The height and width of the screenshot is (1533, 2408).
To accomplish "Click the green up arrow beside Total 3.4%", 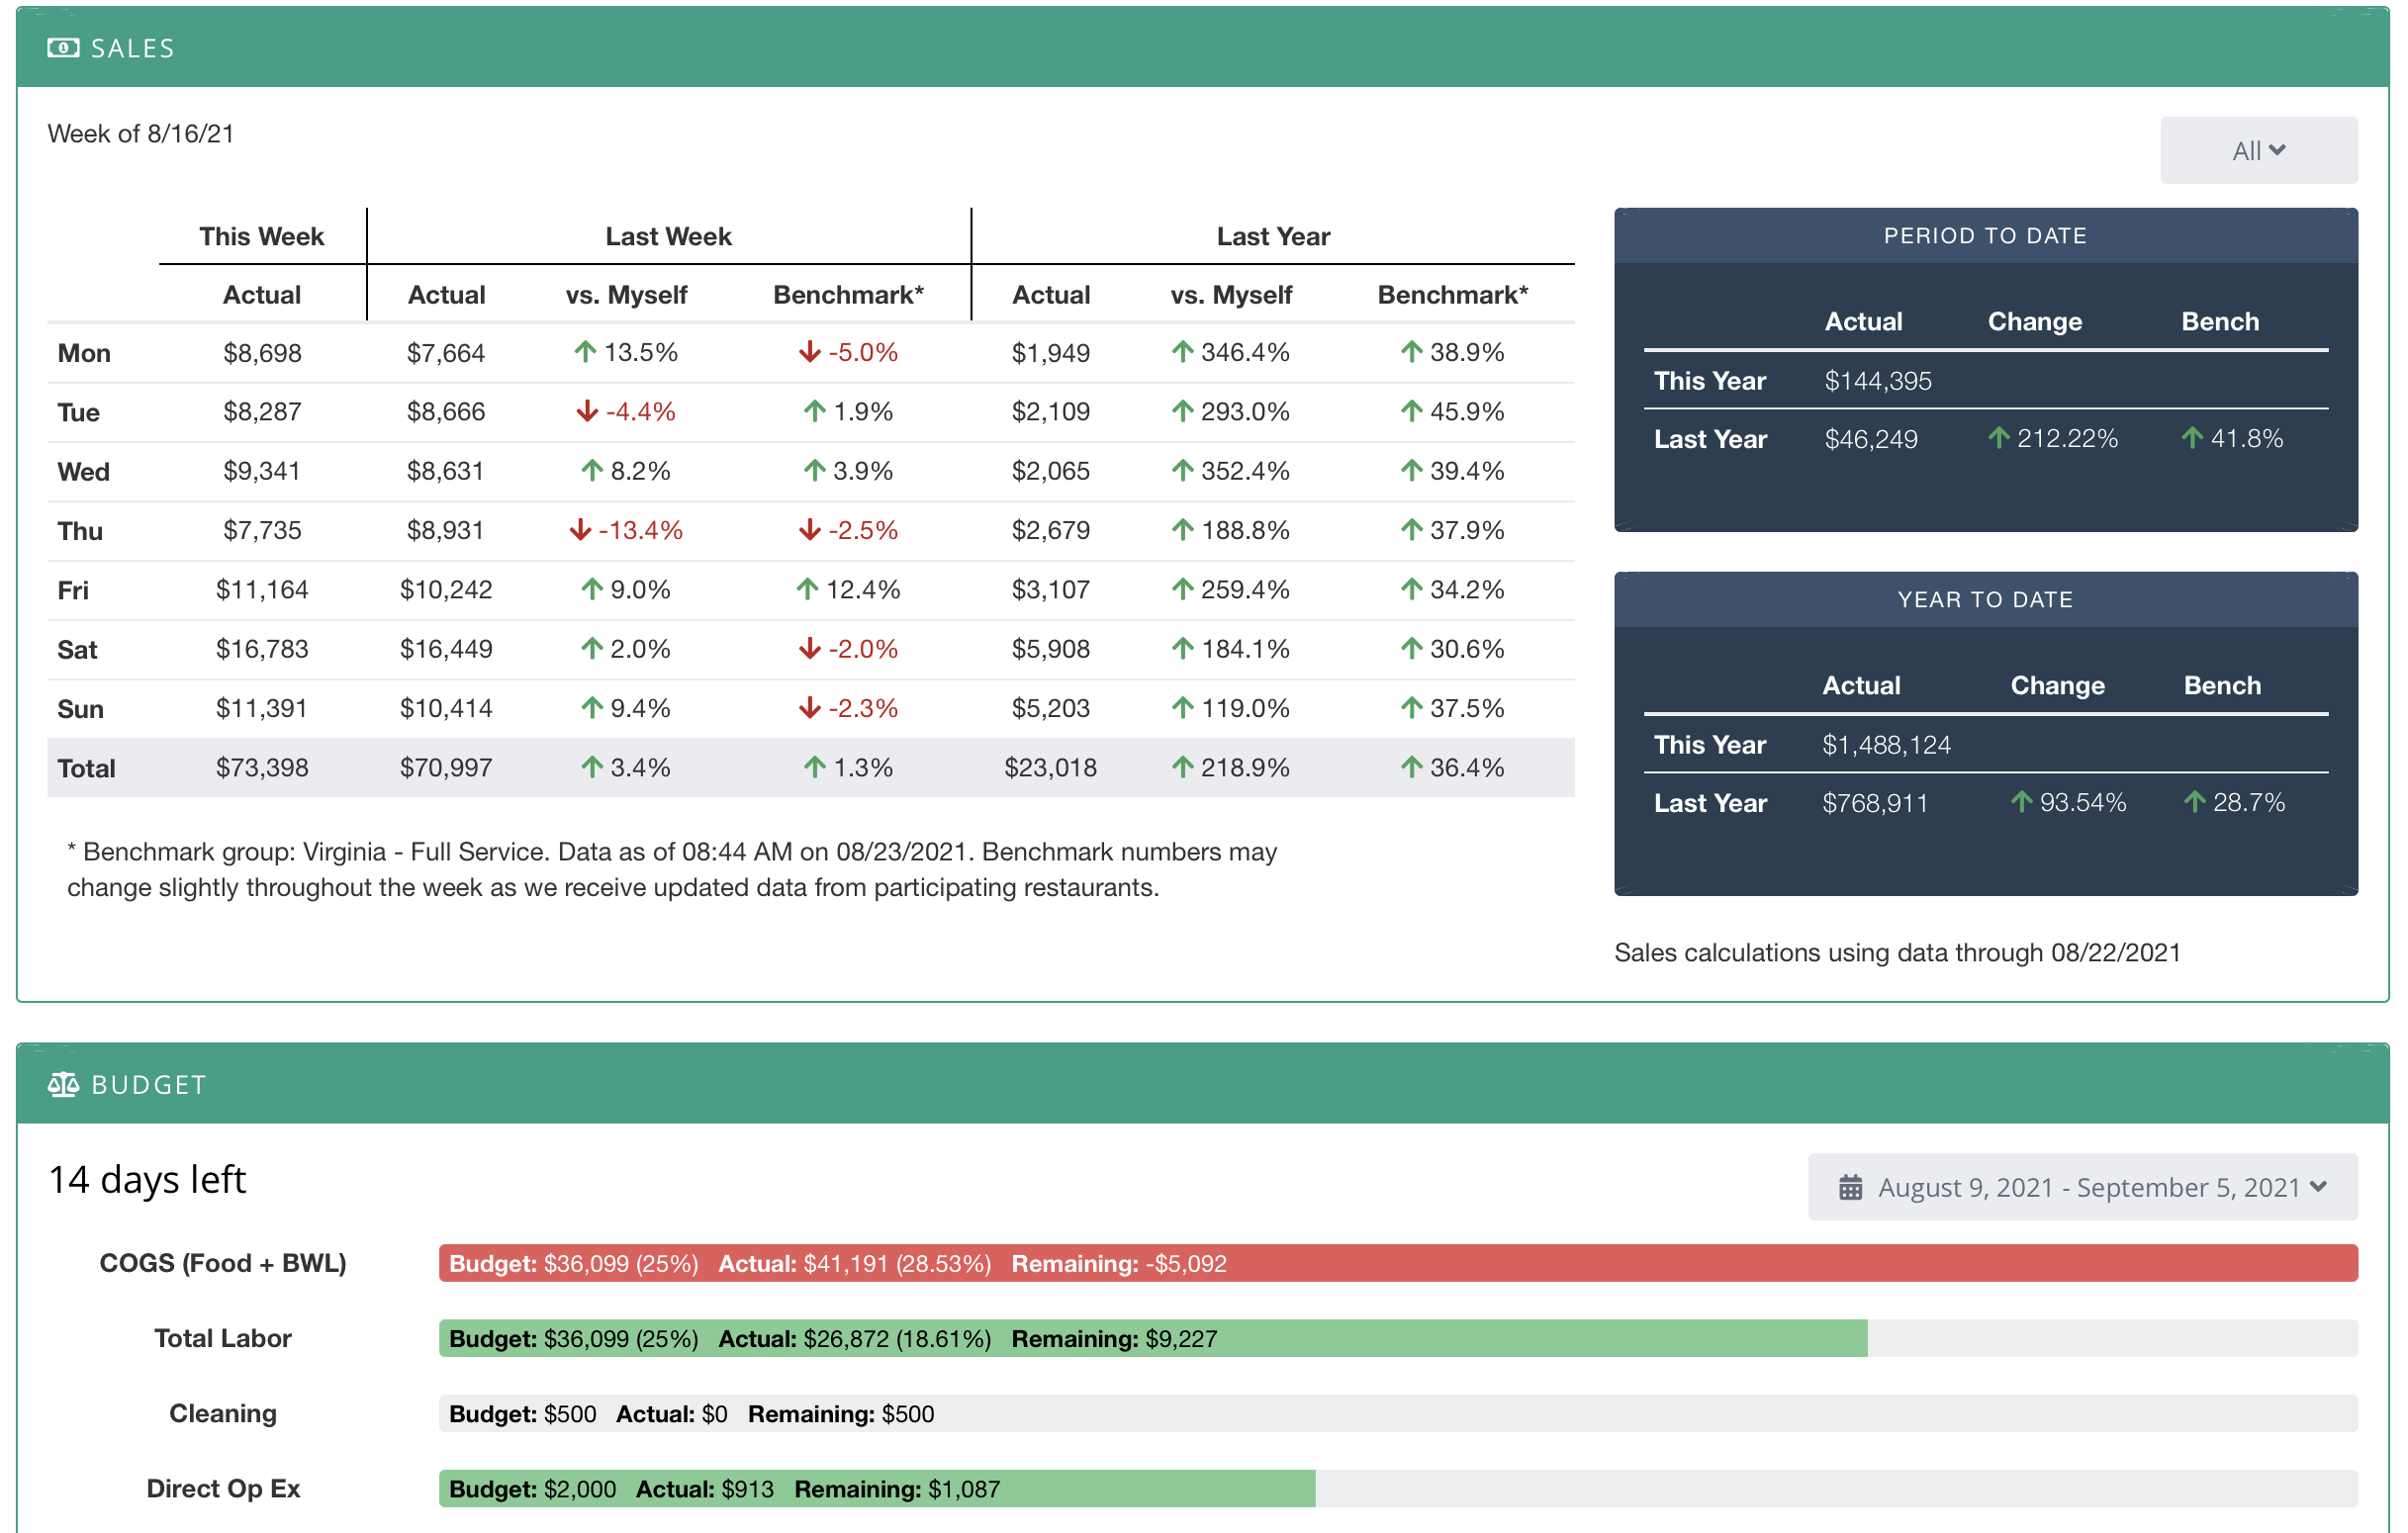I will point(592,767).
